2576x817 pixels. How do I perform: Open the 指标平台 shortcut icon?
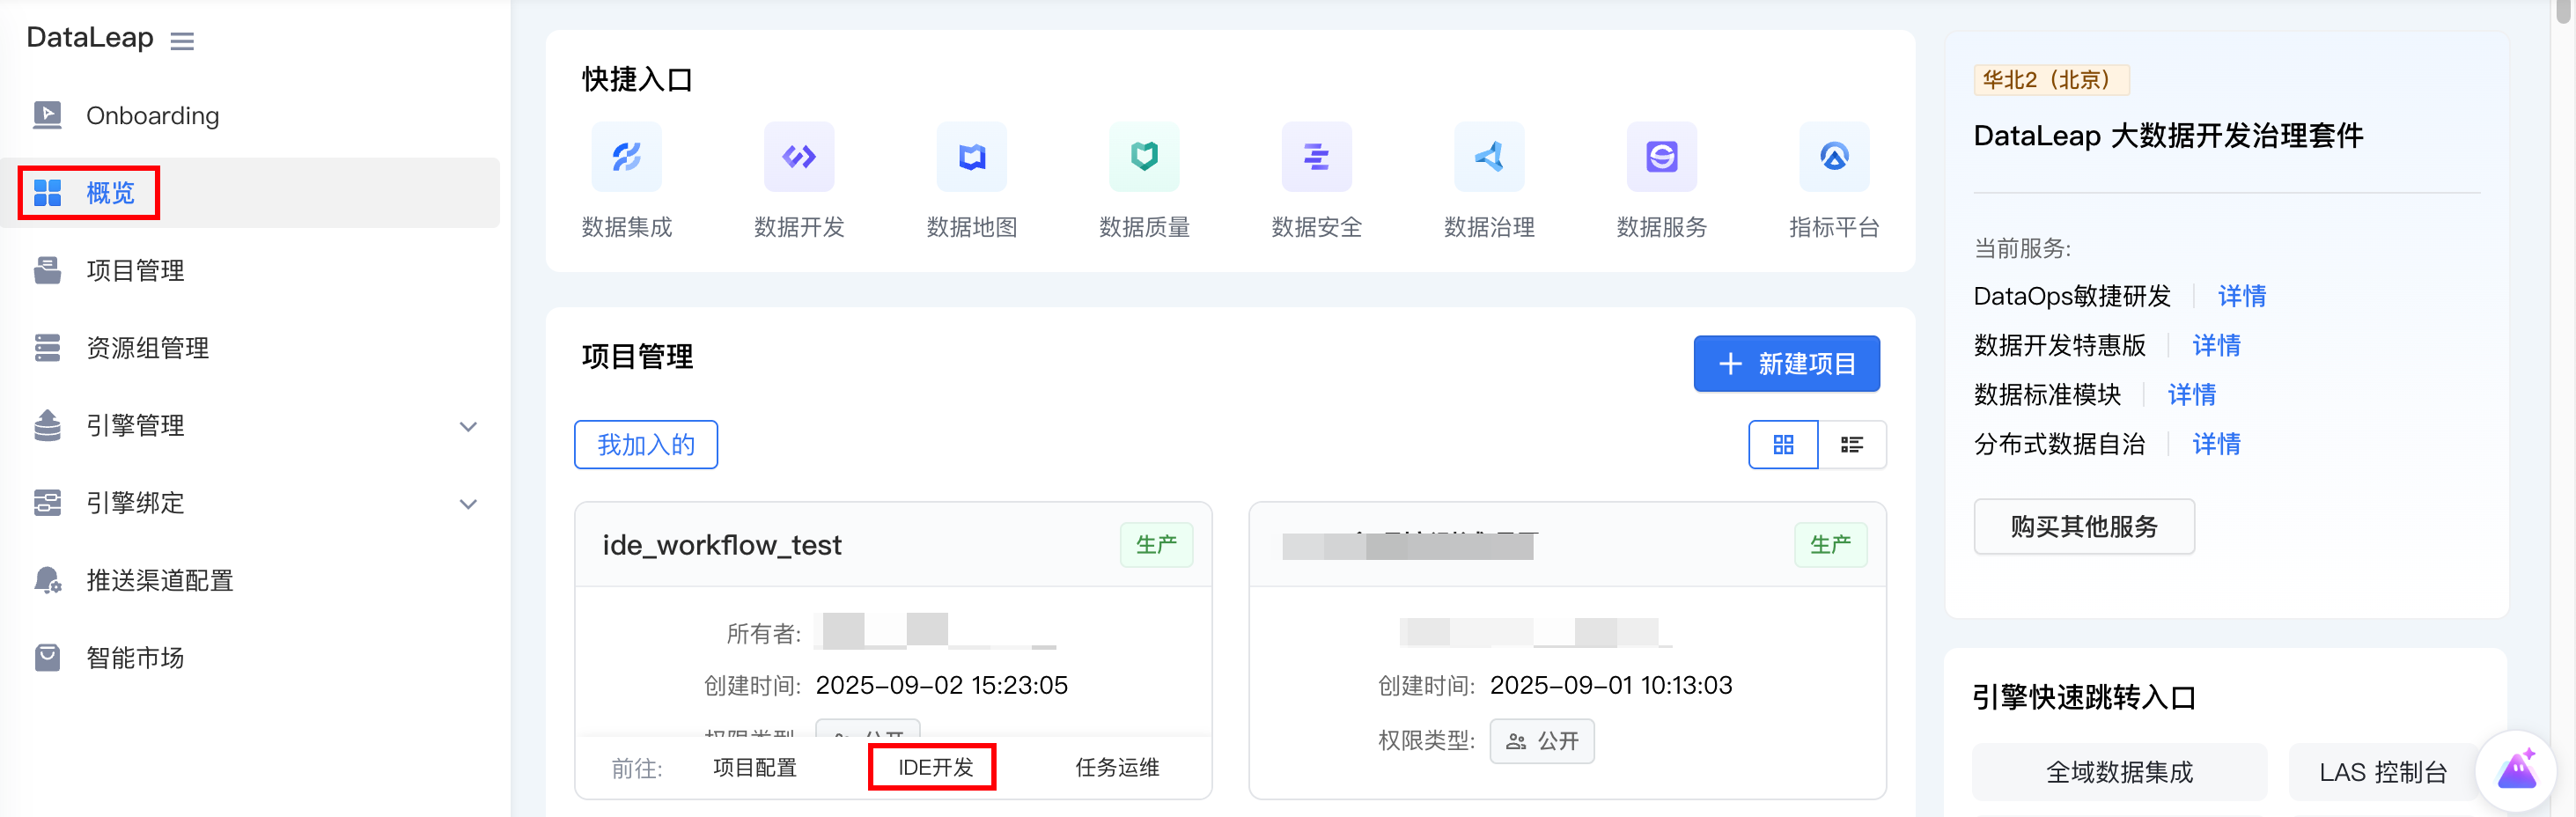(1834, 157)
